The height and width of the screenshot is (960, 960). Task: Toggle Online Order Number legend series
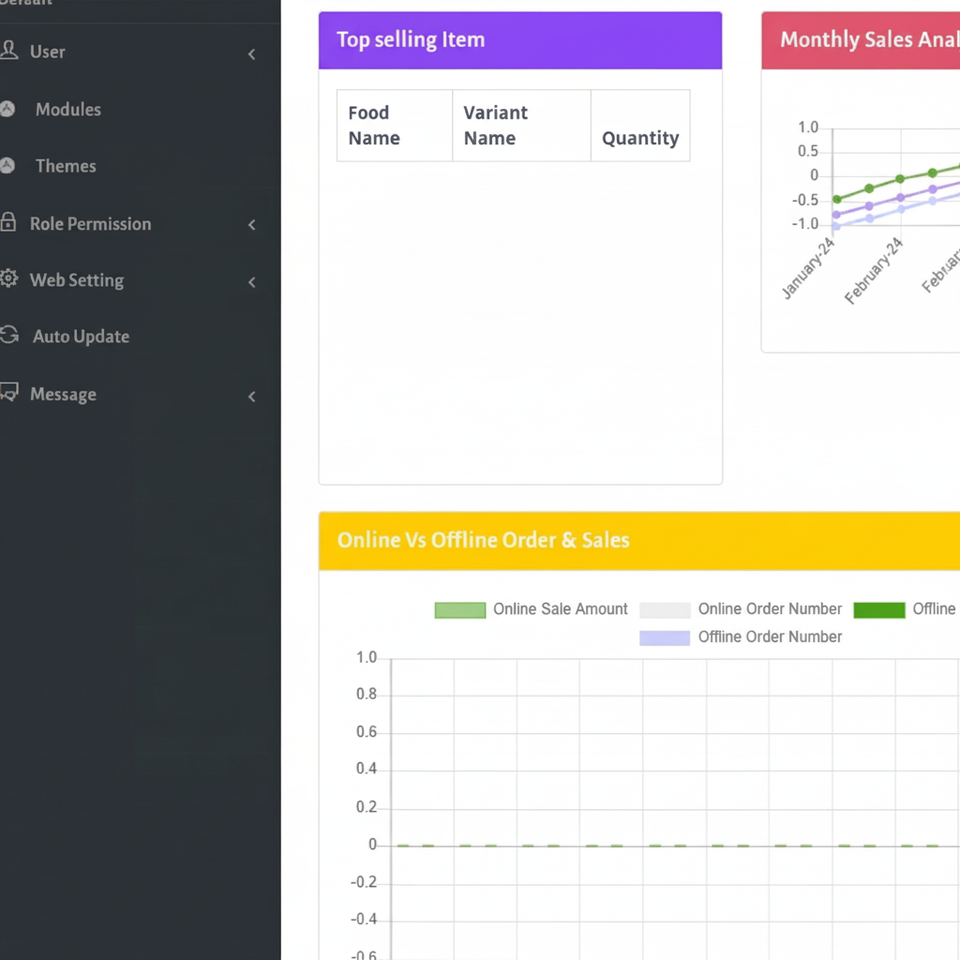741,609
